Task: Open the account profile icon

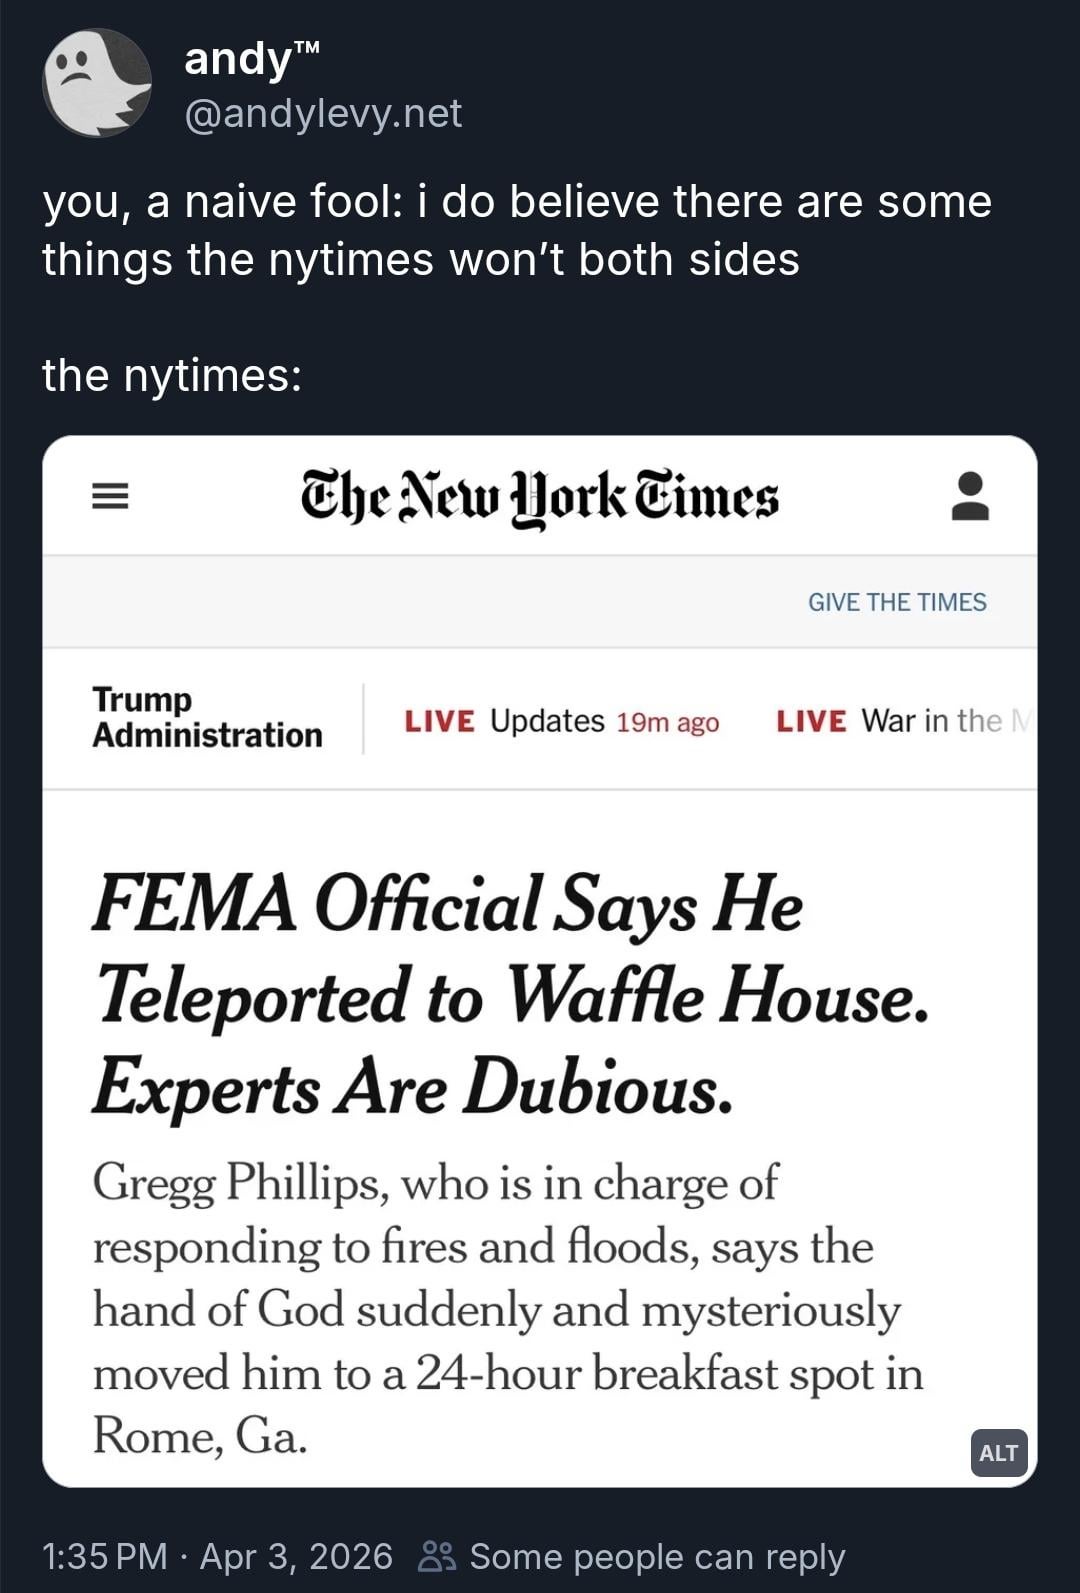Action: (x=969, y=497)
